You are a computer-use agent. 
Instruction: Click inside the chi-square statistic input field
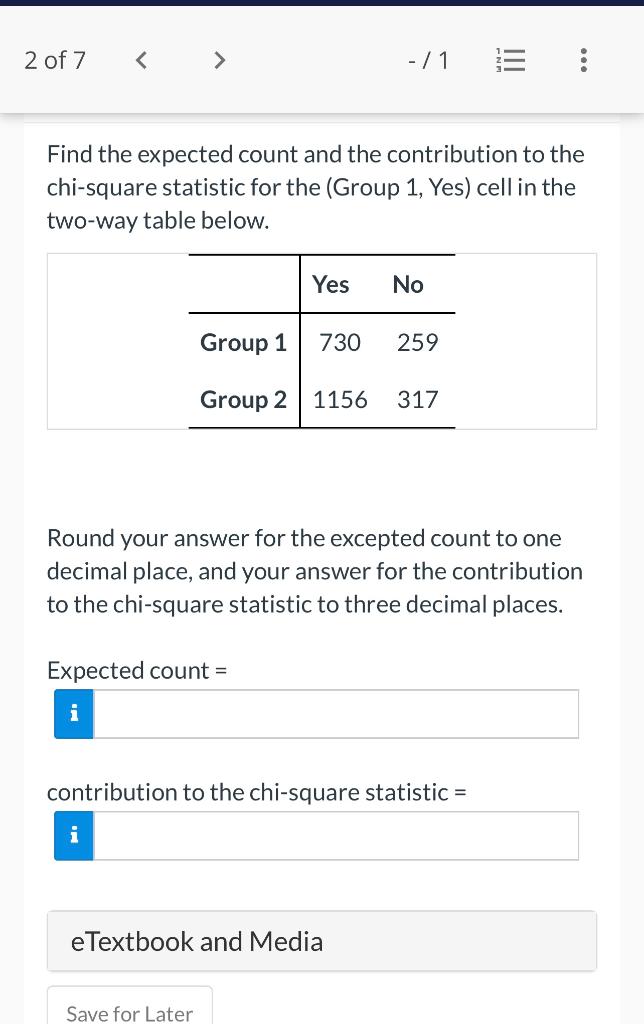coord(335,835)
